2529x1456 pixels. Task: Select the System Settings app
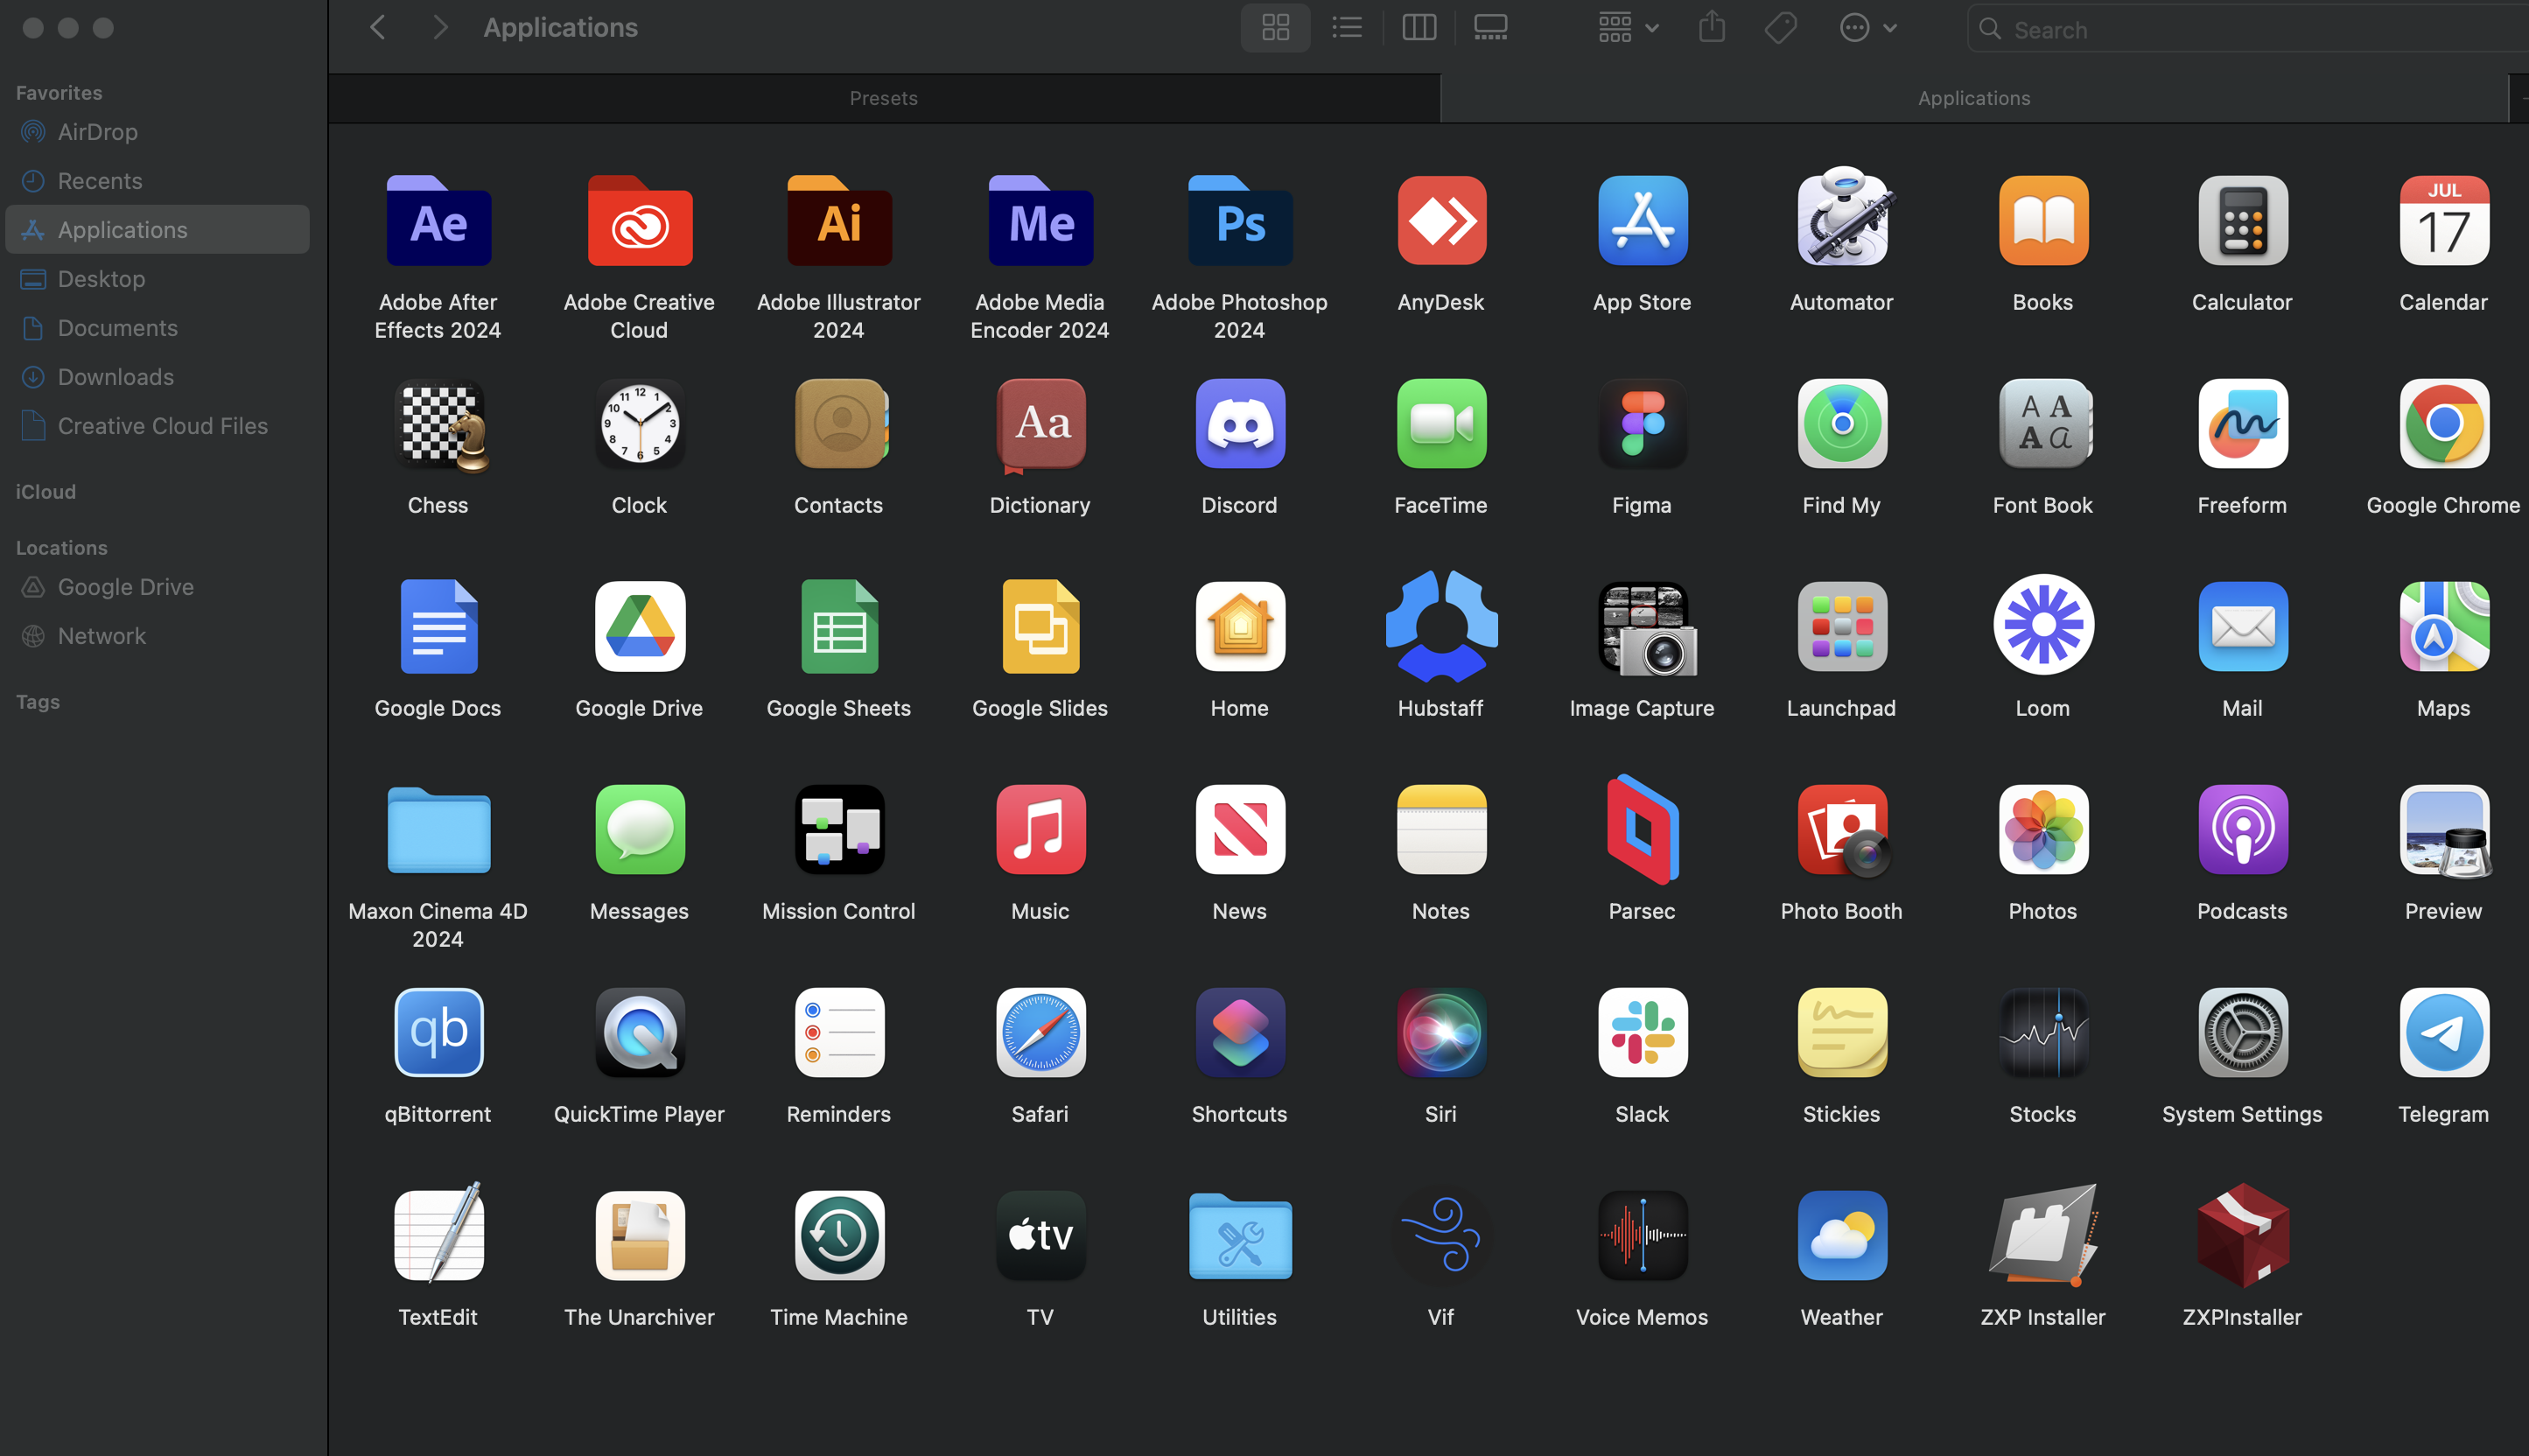point(2242,1033)
